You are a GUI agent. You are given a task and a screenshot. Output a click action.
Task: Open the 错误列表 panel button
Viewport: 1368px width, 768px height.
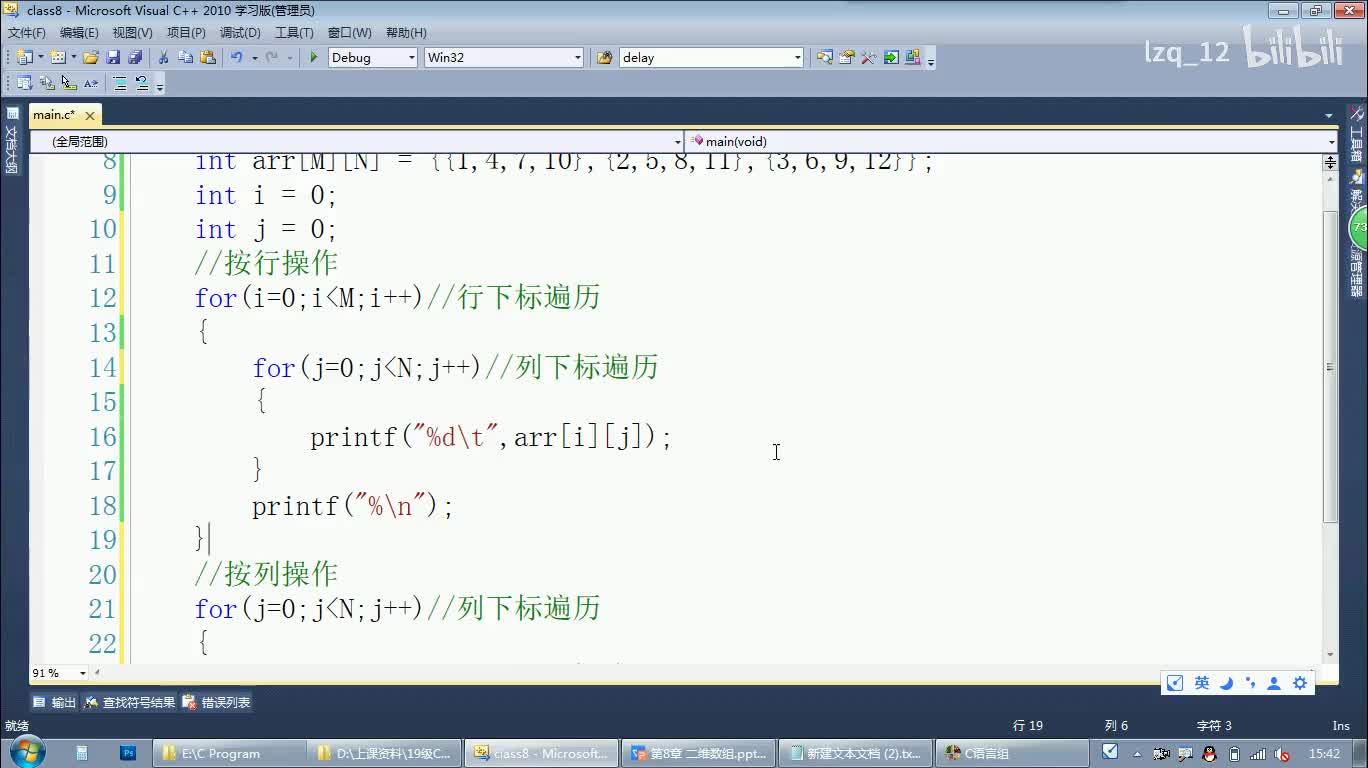217,703
